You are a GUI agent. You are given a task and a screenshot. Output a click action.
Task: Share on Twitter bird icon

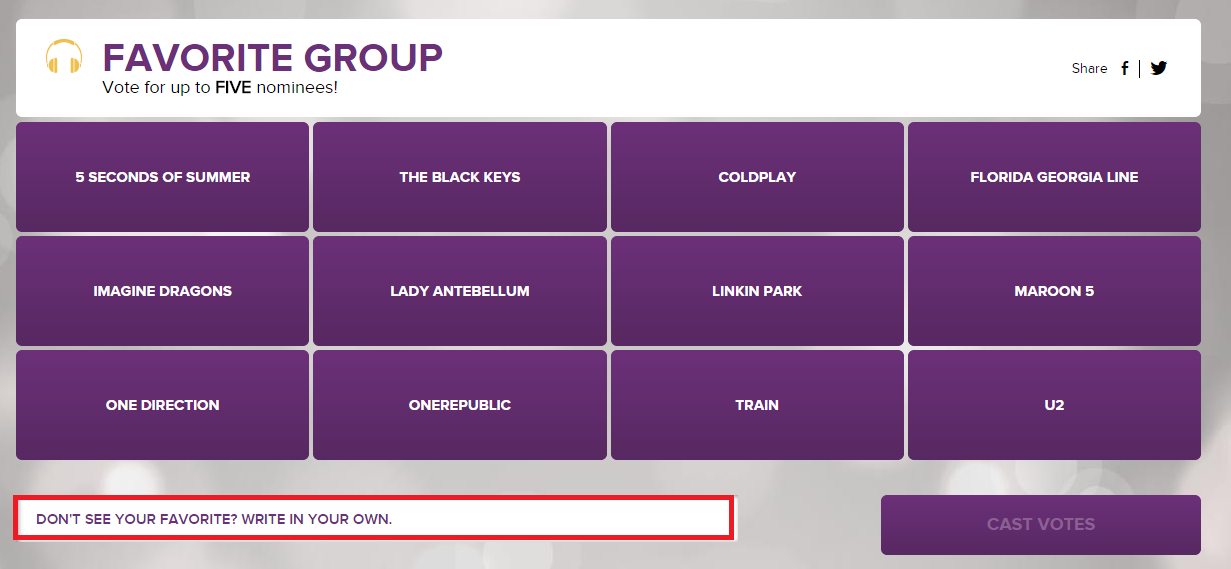pos(1158,68)
